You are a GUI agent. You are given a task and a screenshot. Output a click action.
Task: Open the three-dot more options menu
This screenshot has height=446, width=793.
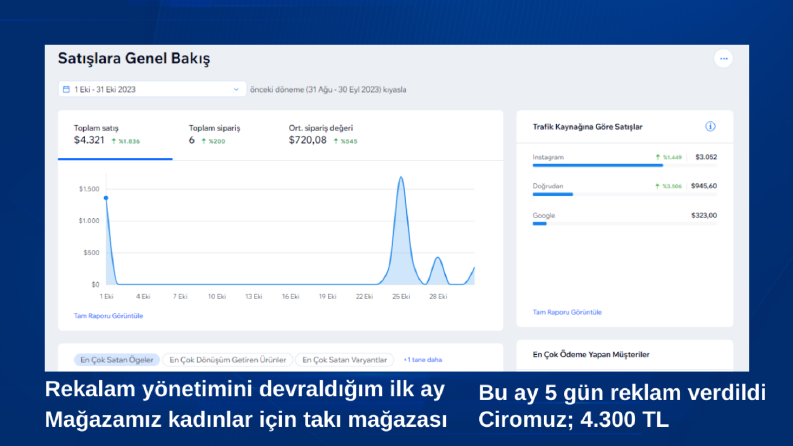tap(723, 59)
